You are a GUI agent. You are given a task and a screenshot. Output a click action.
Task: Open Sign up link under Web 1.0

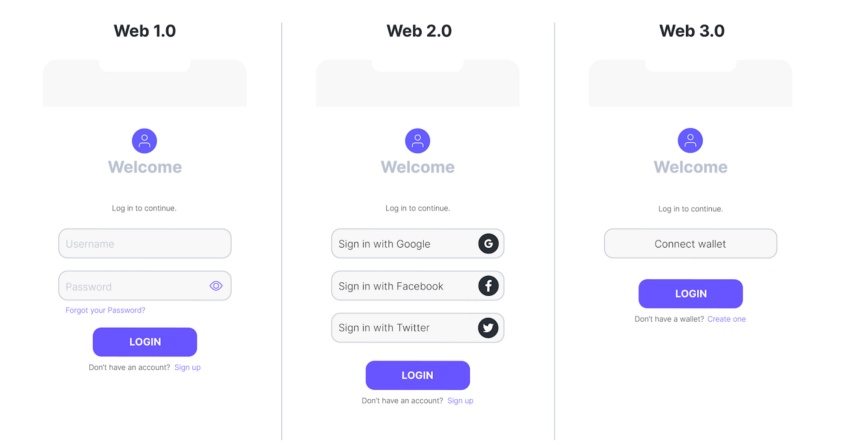[187, 367]
